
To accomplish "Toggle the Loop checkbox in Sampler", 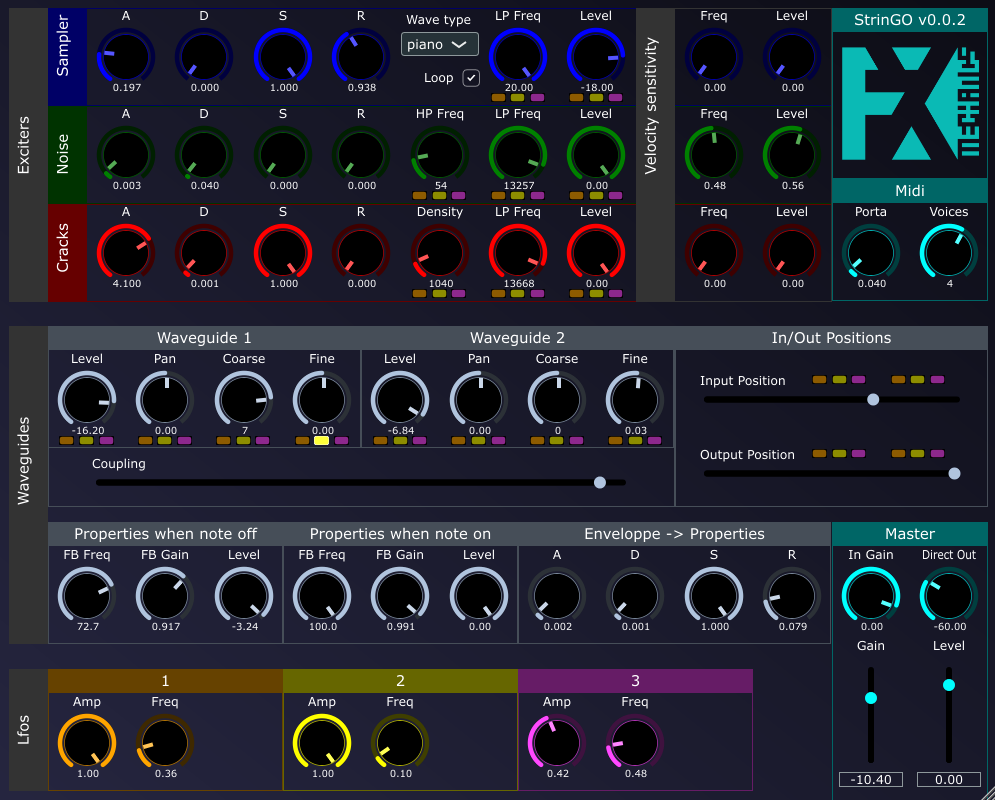I will (x=470, y=78).
